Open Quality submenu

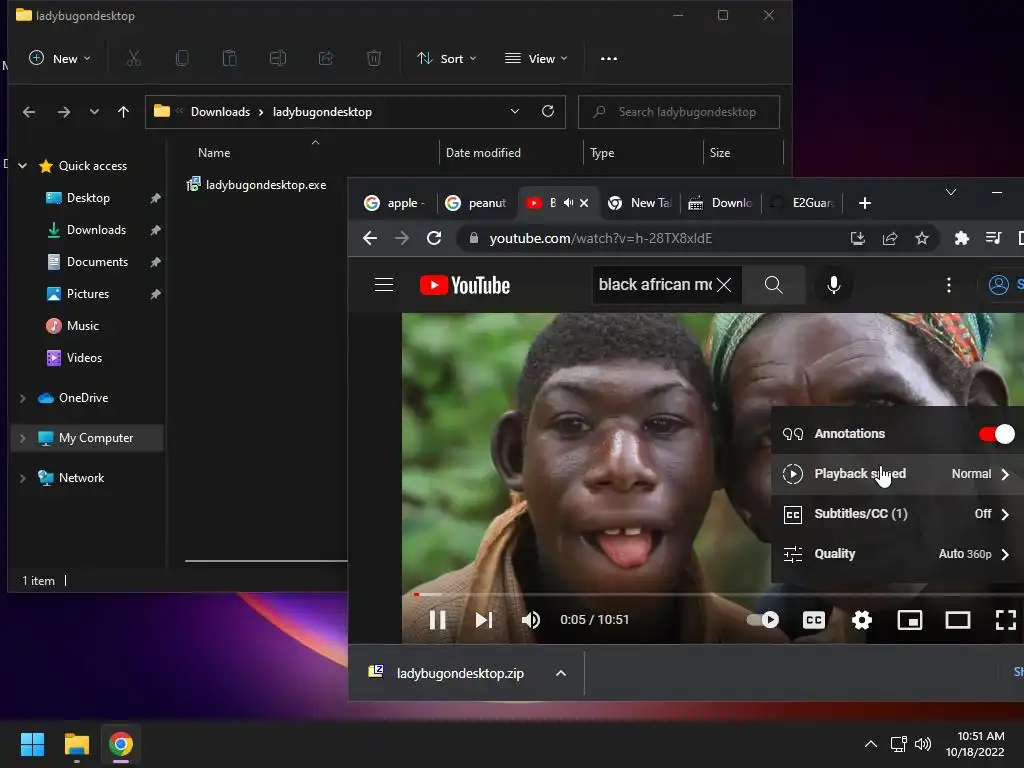pos(897,554)
